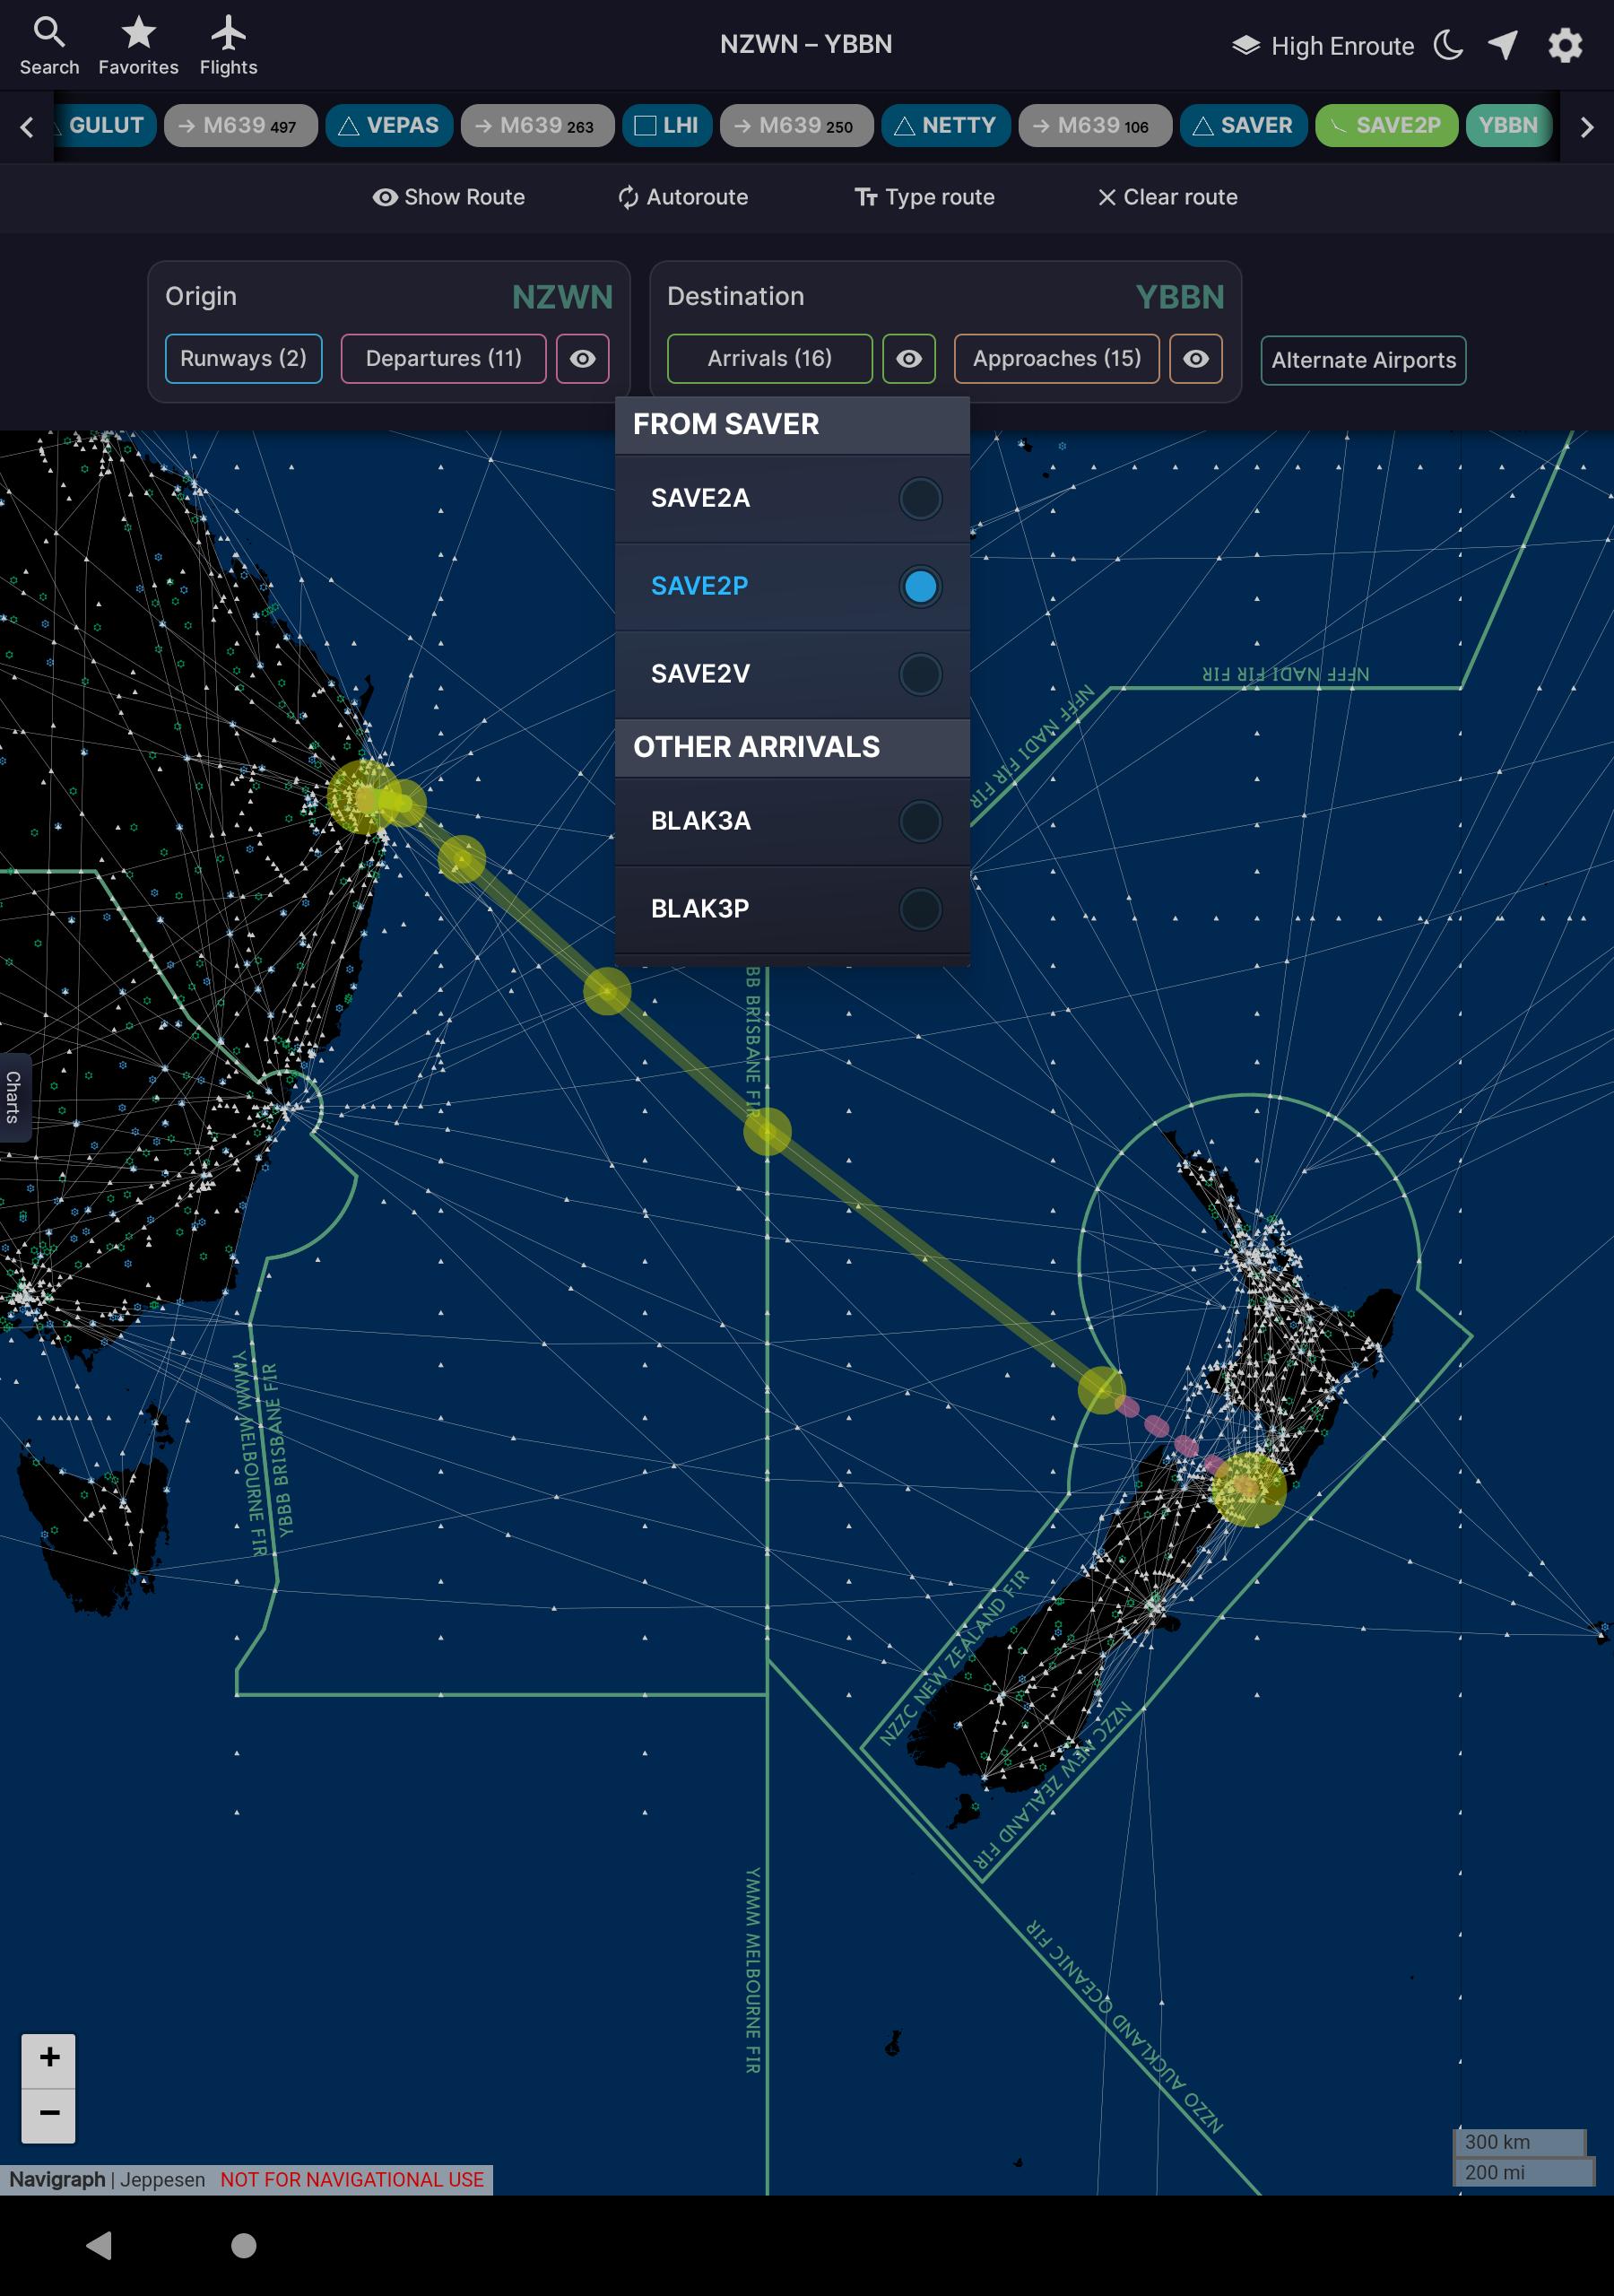1614x2296 pixels.
Task: Click Wellington airport marker on map
Action: 1247,1488
